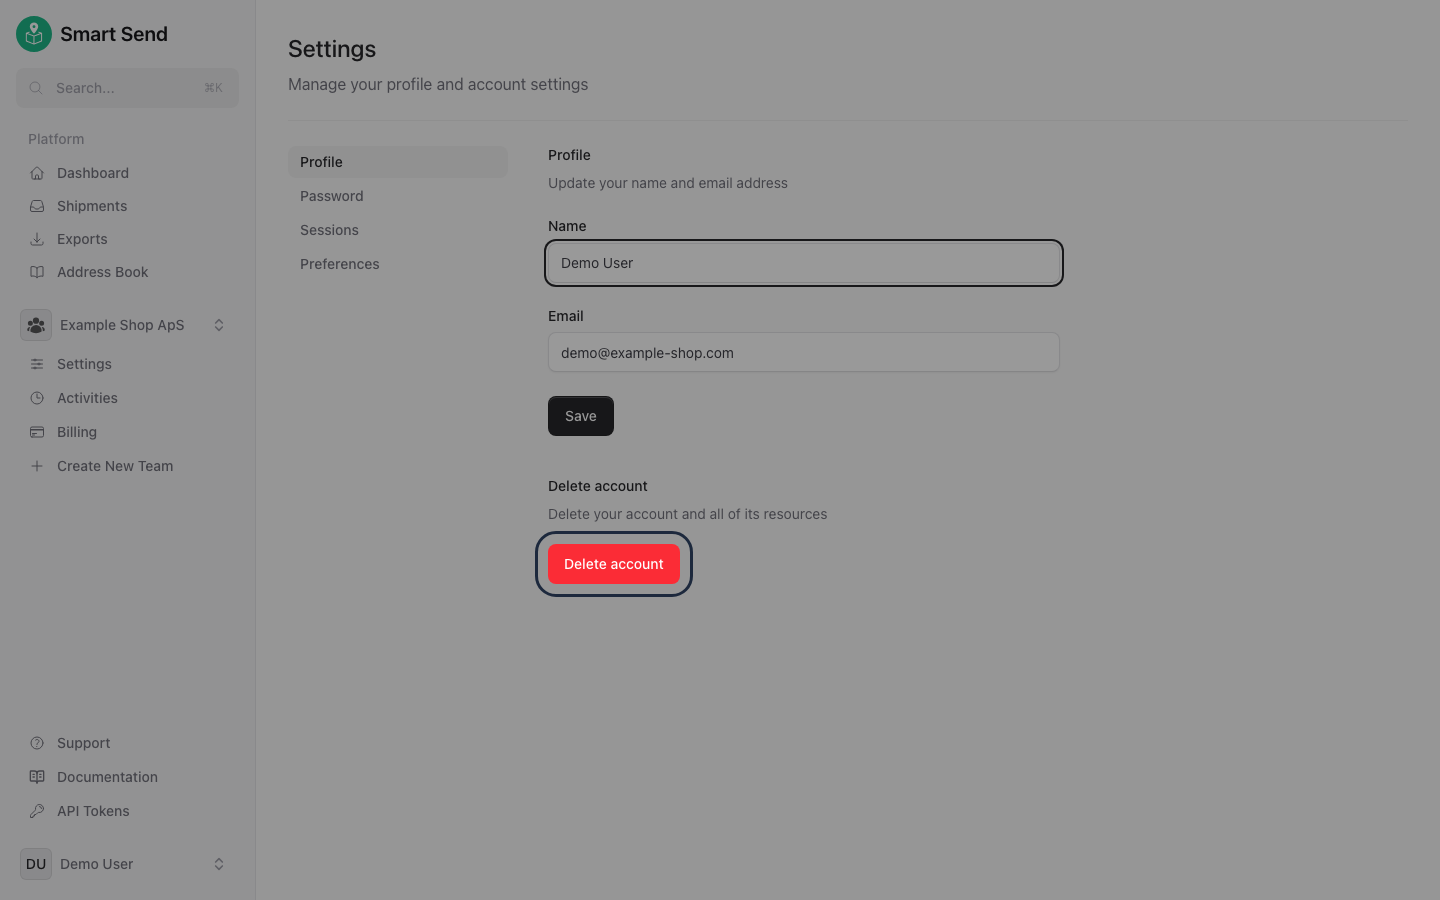Click the Documentation book icon
This screenshot has width=1440, height=900.
coord(39,777)
